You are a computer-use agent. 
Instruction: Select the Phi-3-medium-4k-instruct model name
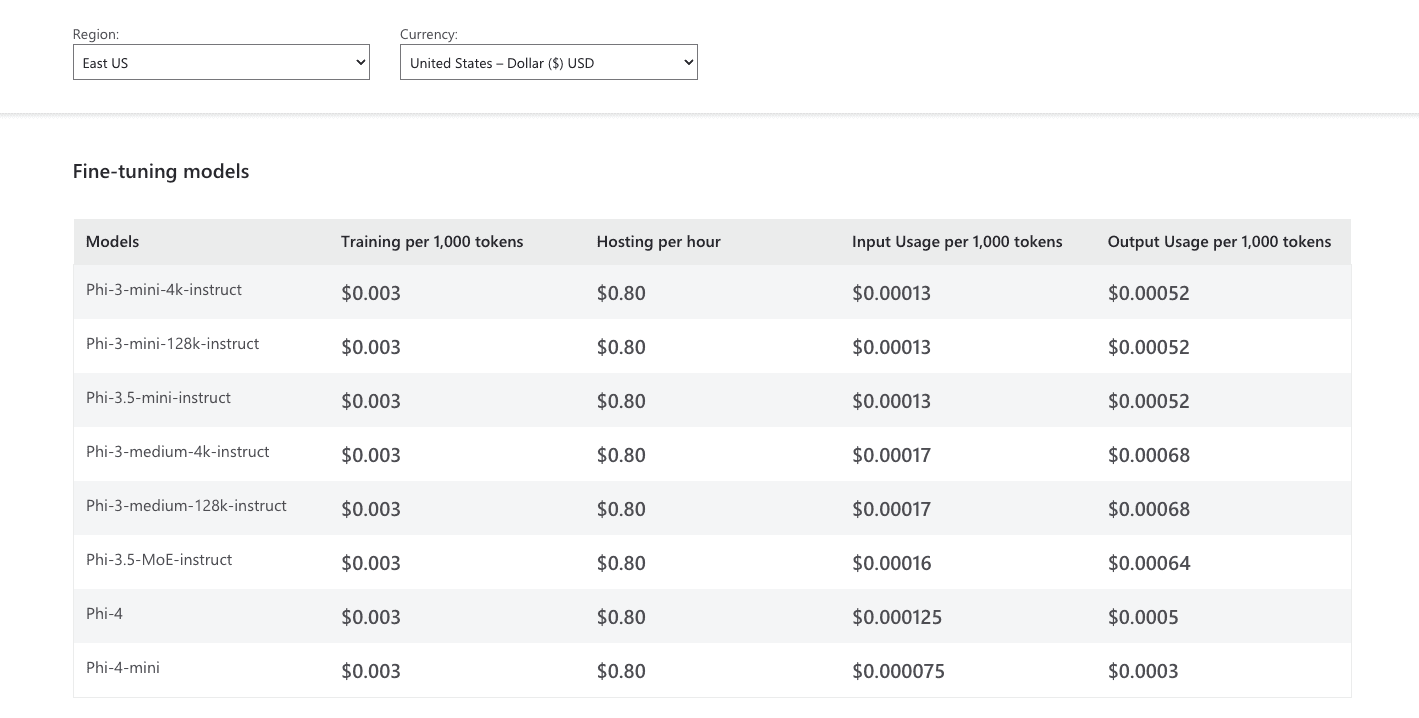click(x=178, y=451)
